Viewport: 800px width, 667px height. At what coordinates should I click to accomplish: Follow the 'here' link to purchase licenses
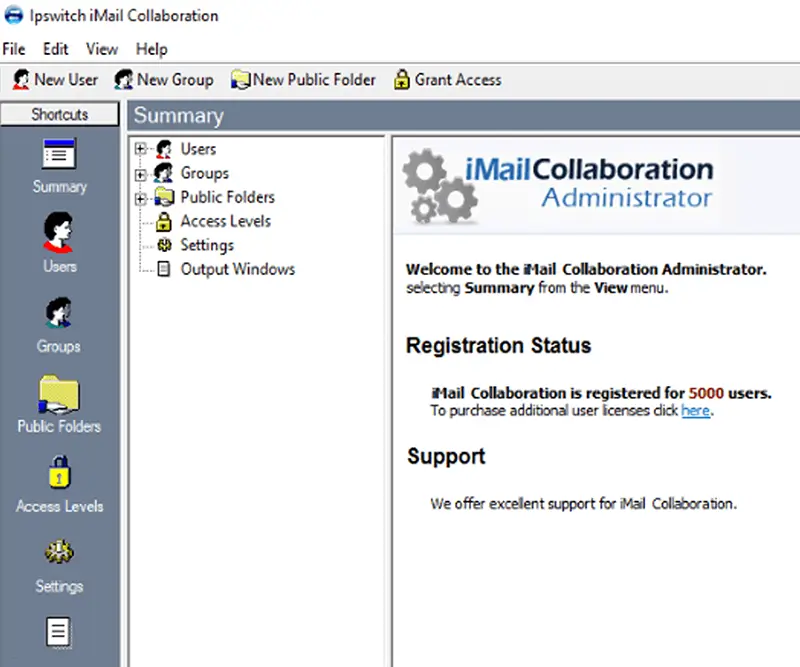click(x=695, y=411)
